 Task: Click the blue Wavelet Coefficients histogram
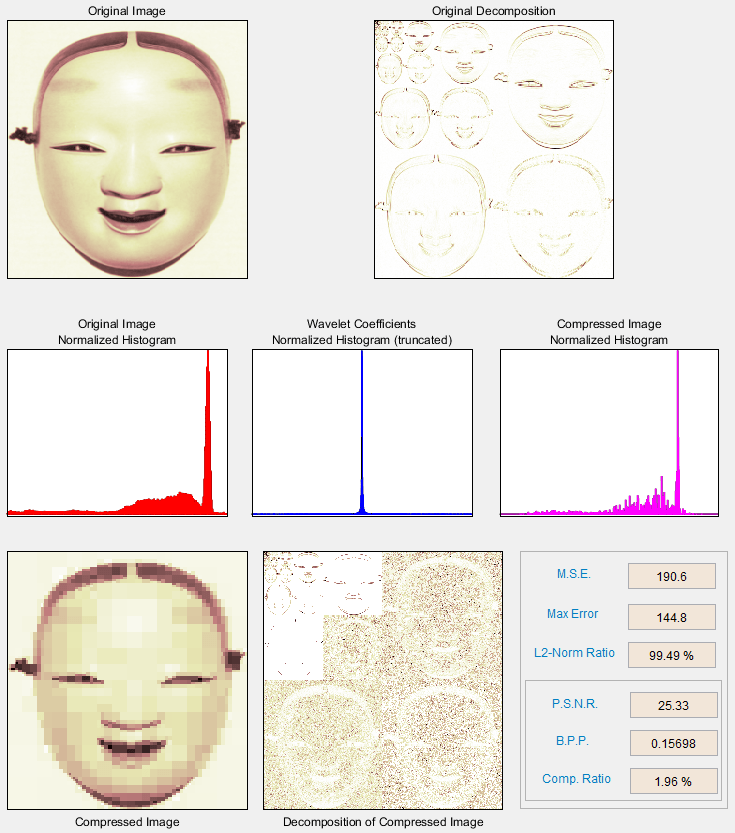click(362, 432)
